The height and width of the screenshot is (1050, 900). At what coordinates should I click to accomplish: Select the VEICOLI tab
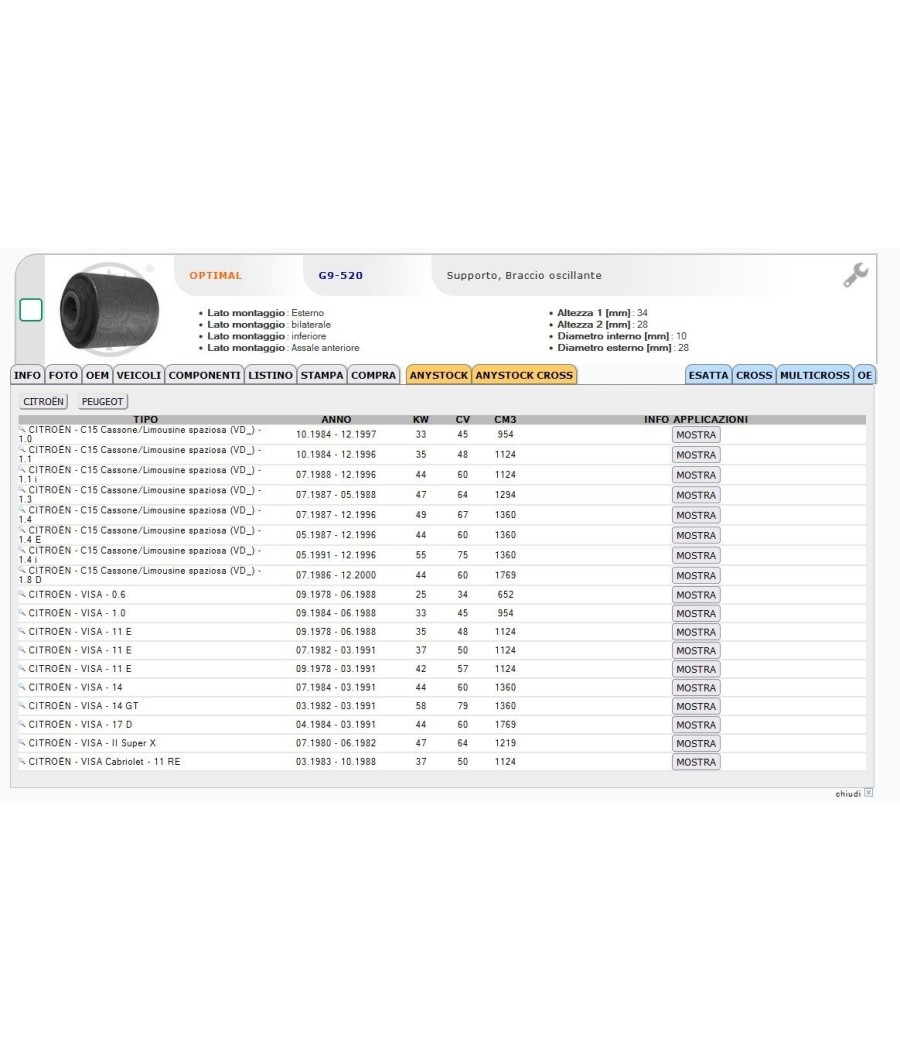[139, 375]
